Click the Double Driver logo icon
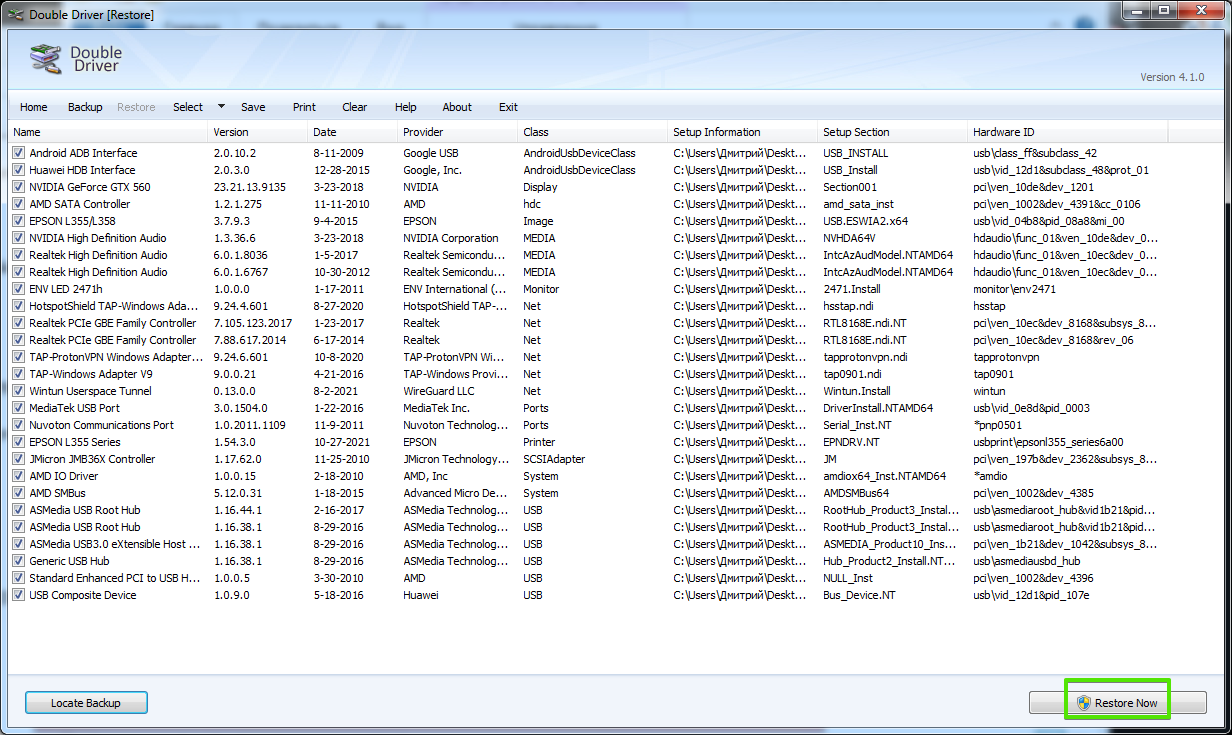 click(x=46, y=60)
